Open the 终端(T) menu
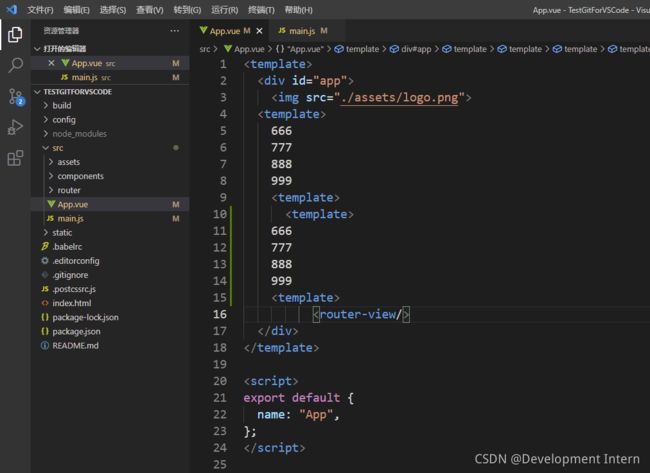 click(x=261, y=10)
